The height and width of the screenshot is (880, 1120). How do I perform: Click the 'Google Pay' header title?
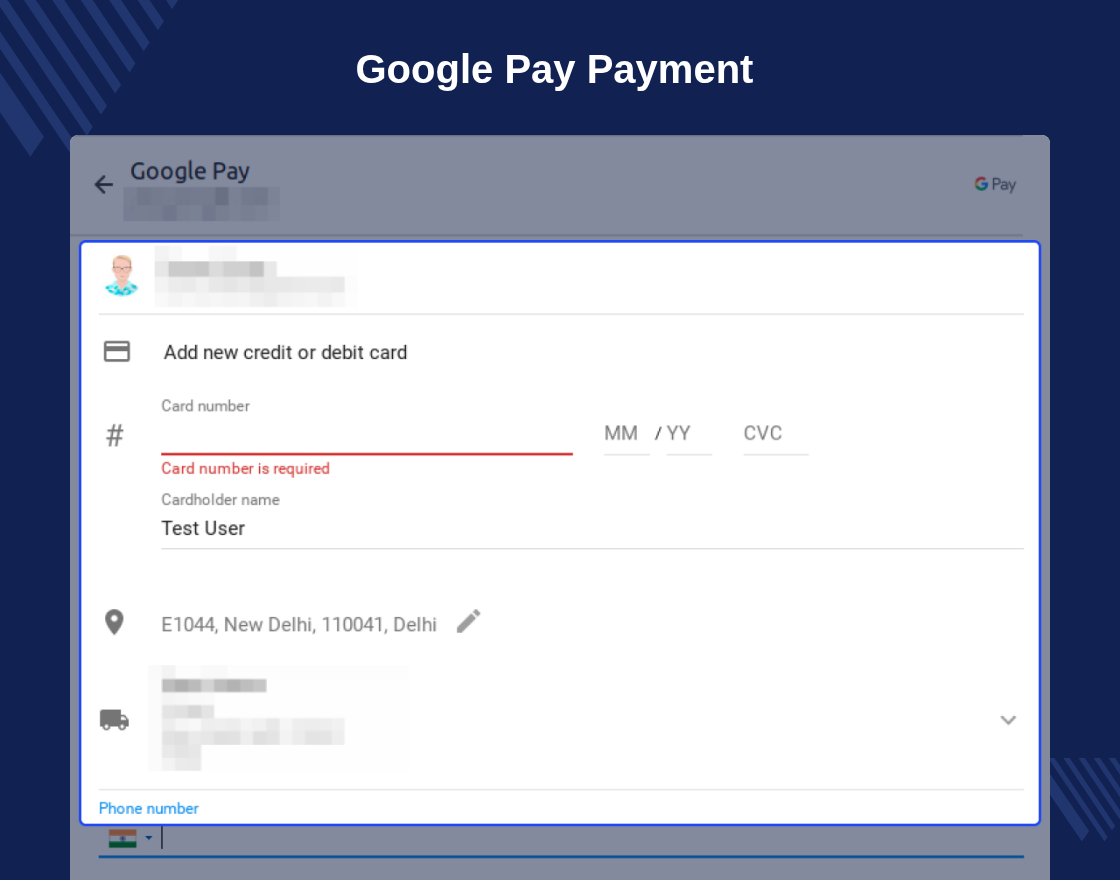click(x=190, y=171)
